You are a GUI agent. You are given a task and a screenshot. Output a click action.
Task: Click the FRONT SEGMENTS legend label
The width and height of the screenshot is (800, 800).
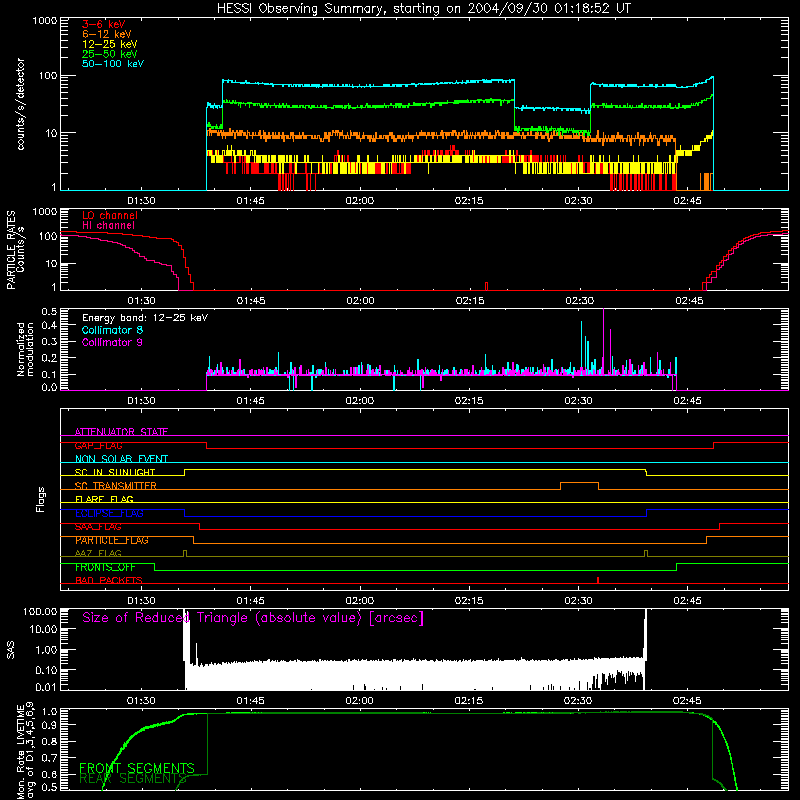coord(137,768)
